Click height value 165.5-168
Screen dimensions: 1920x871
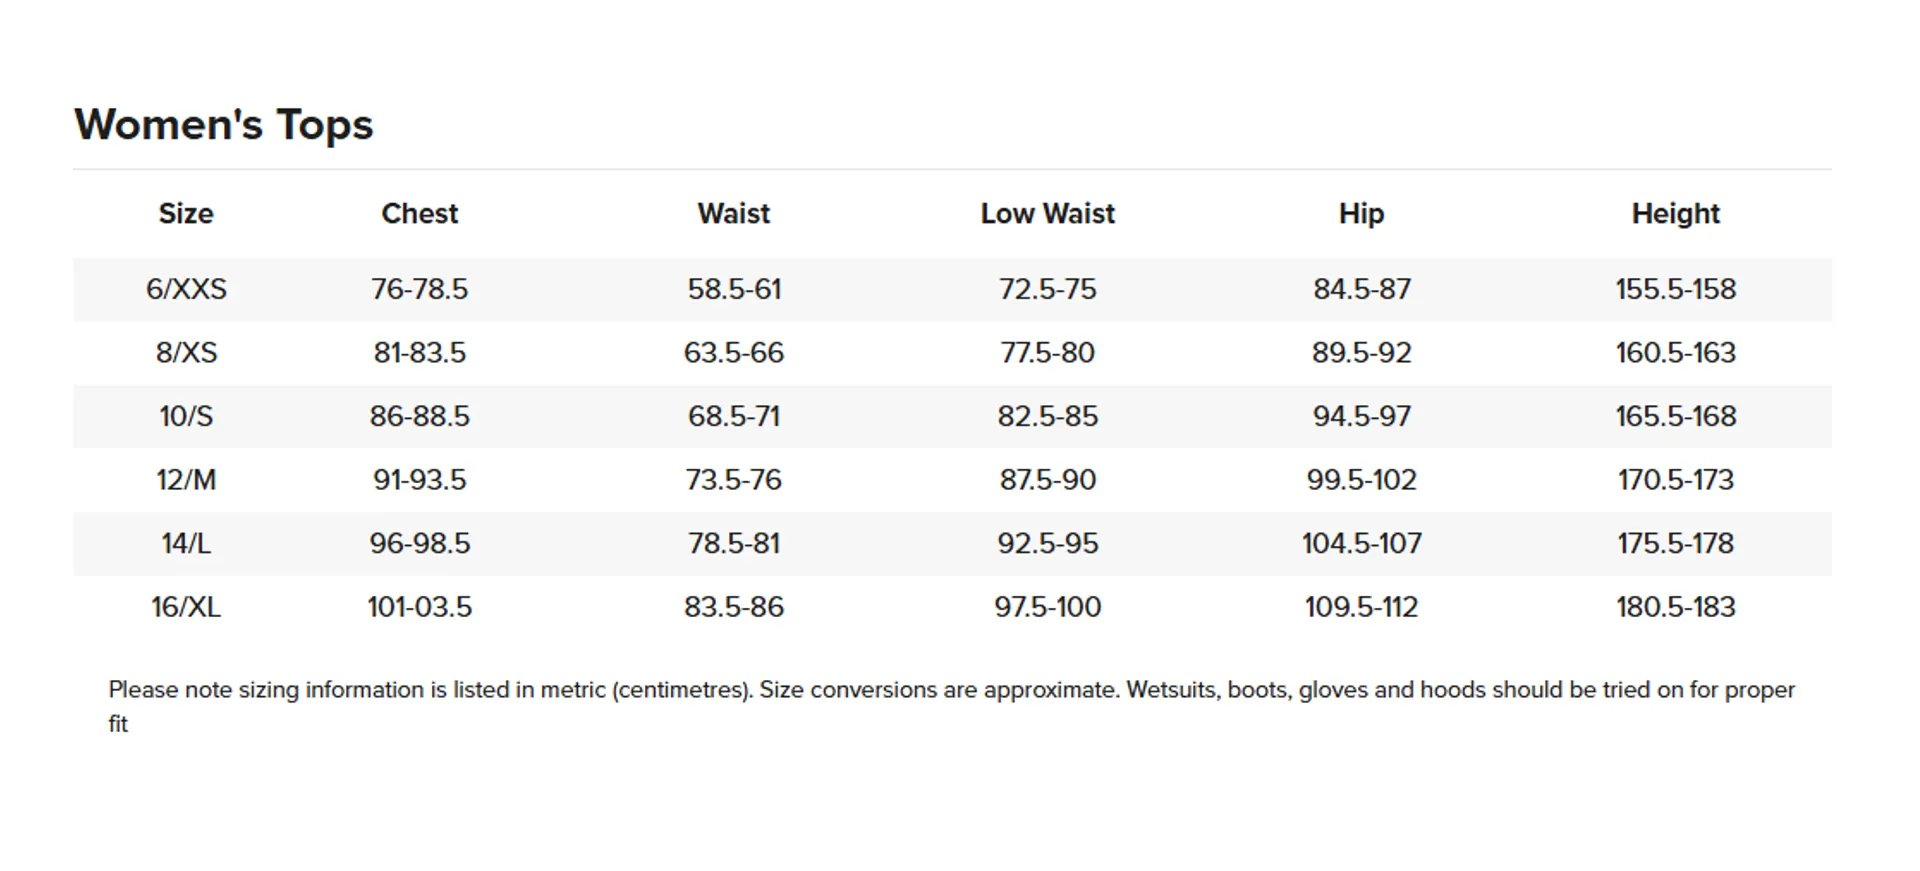click(1675, 416)
